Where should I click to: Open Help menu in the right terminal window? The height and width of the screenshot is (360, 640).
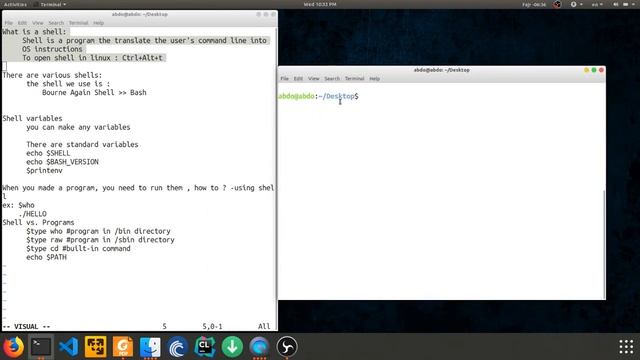coord(374,78)
